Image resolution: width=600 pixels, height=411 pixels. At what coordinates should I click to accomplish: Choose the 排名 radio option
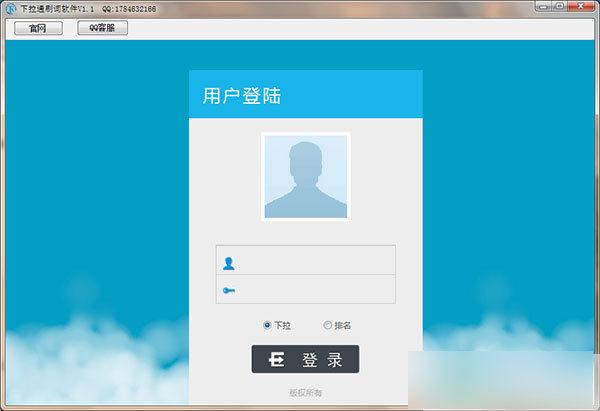[x=327, y=325]
